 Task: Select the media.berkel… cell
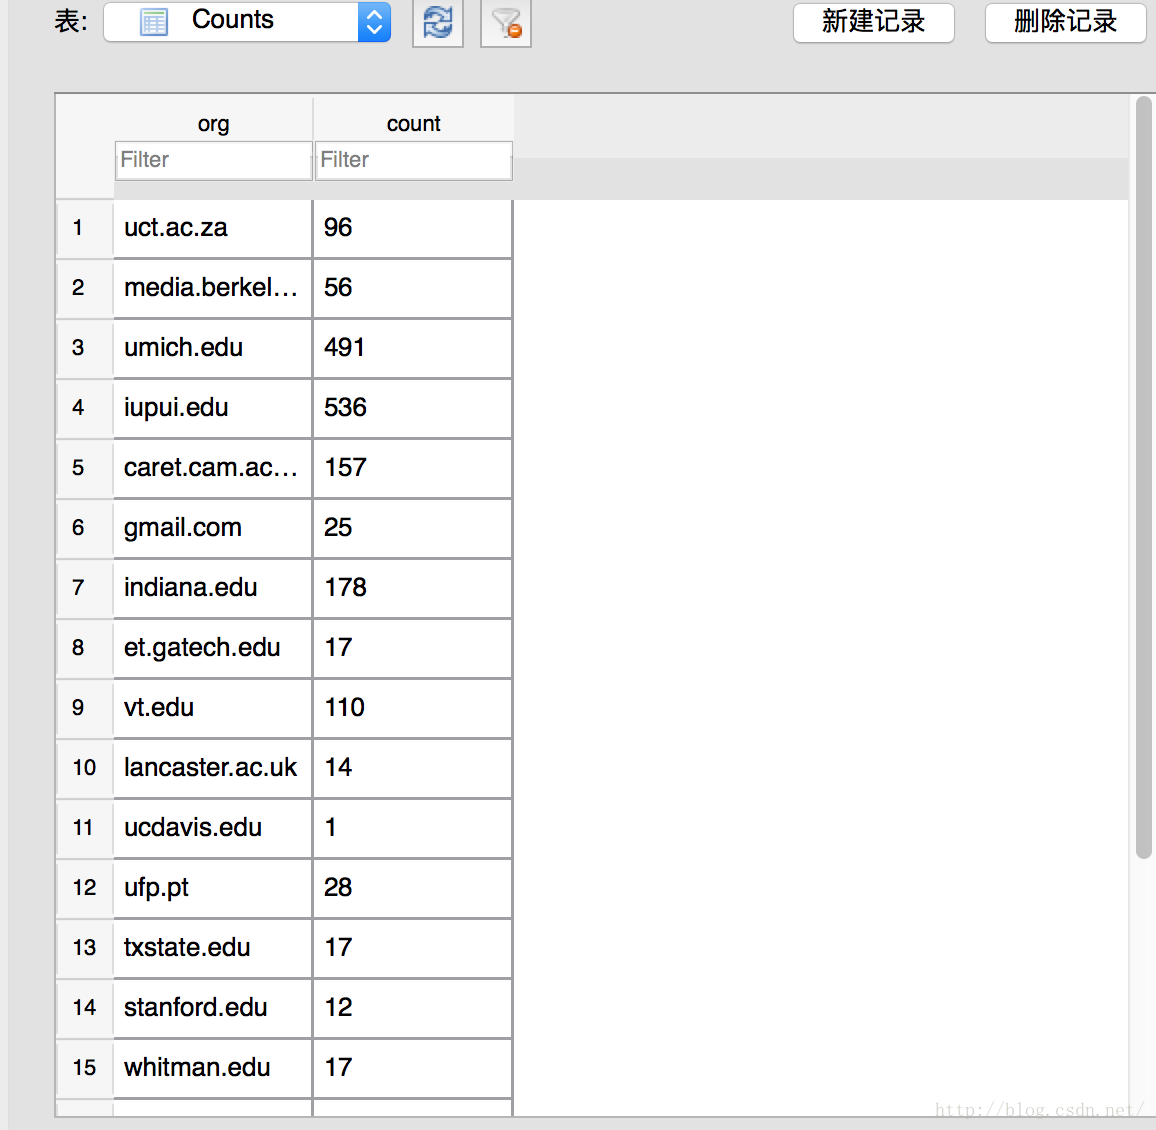[x=213, y=288]
